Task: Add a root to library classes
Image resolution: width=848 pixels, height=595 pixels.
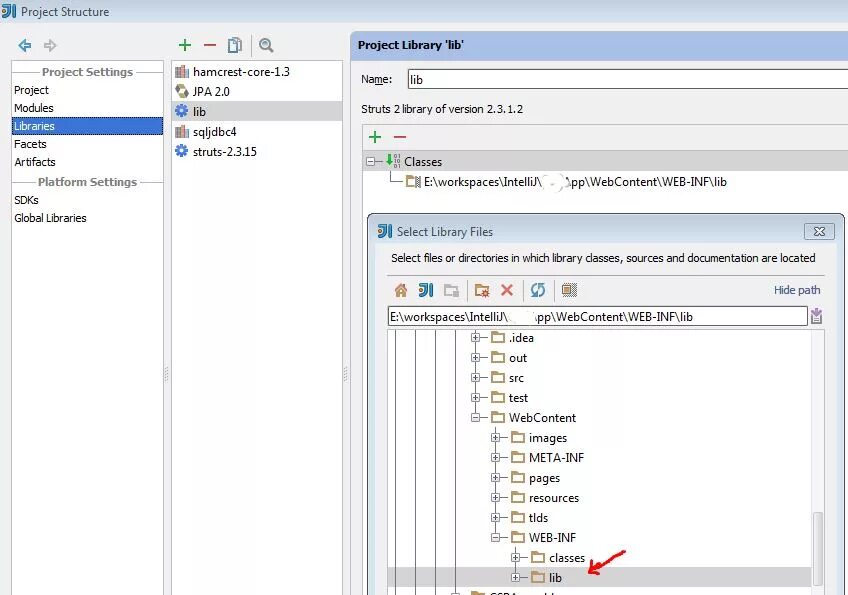Action: coord(375,137)
